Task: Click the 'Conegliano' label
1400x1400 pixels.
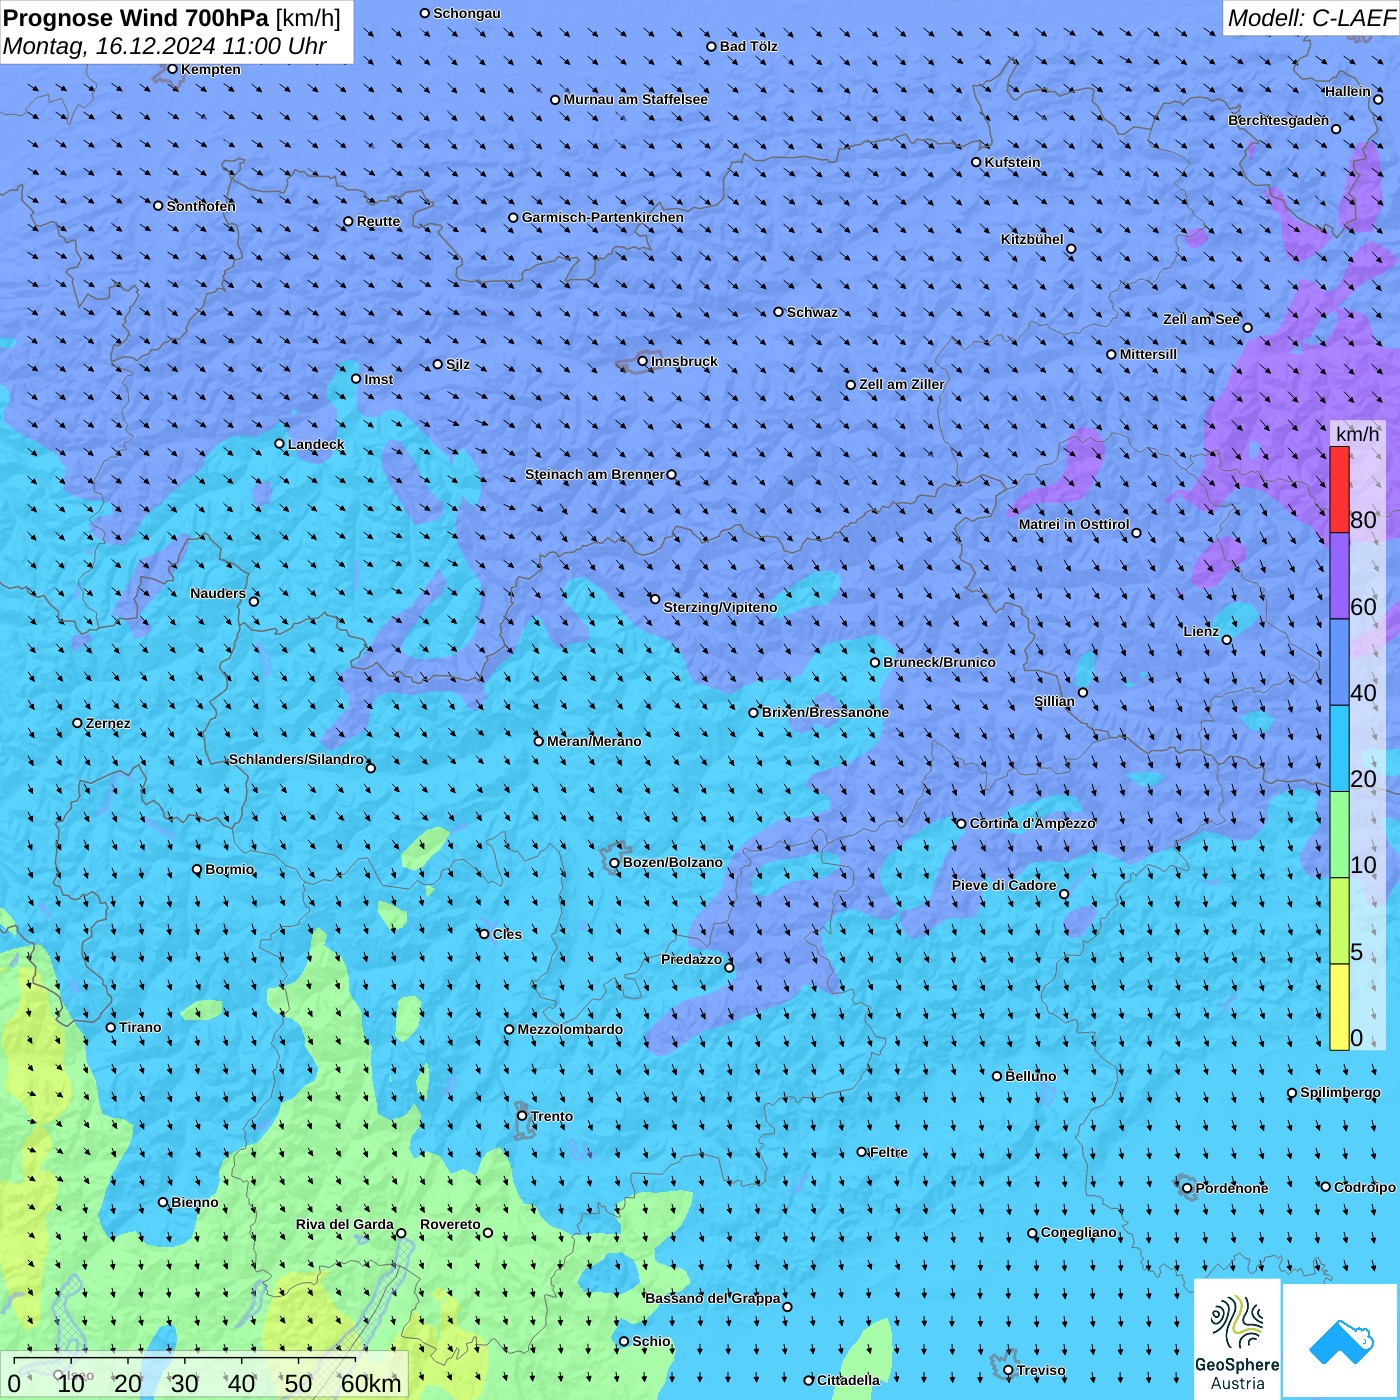Action: pos(1079,1232)
